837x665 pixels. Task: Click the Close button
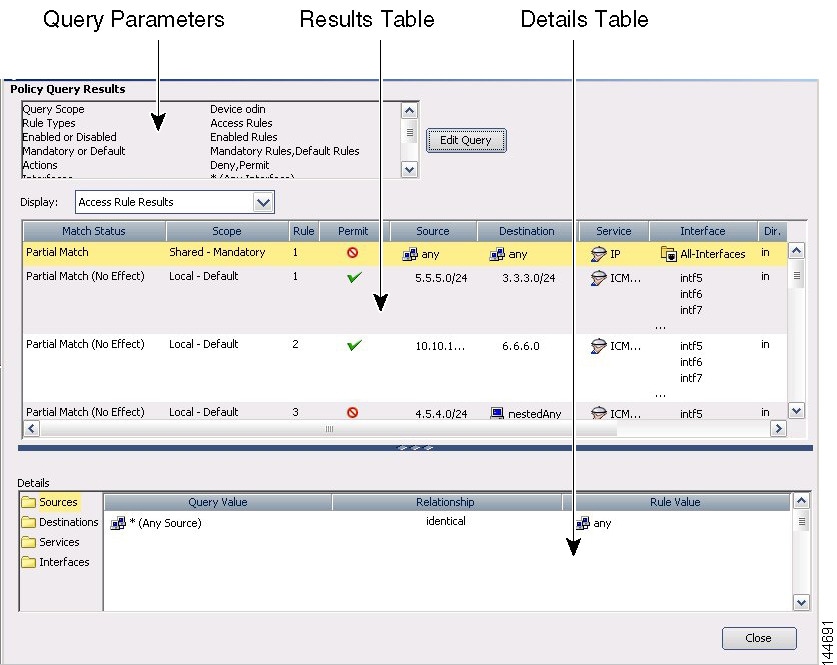click(x=759, y=638)
